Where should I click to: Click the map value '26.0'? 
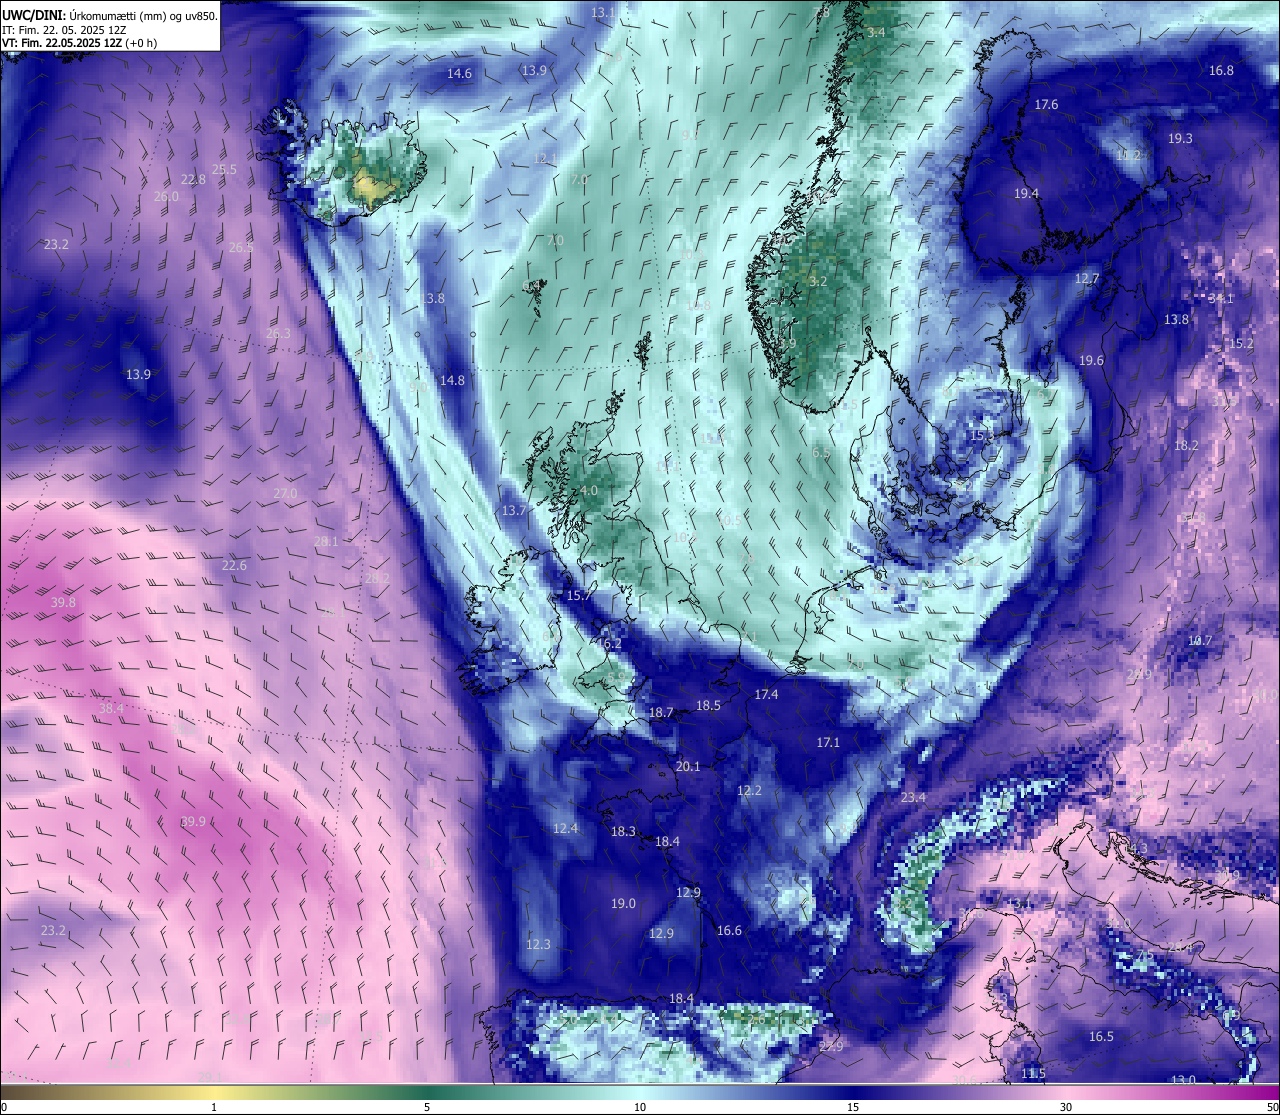point(166,197)
